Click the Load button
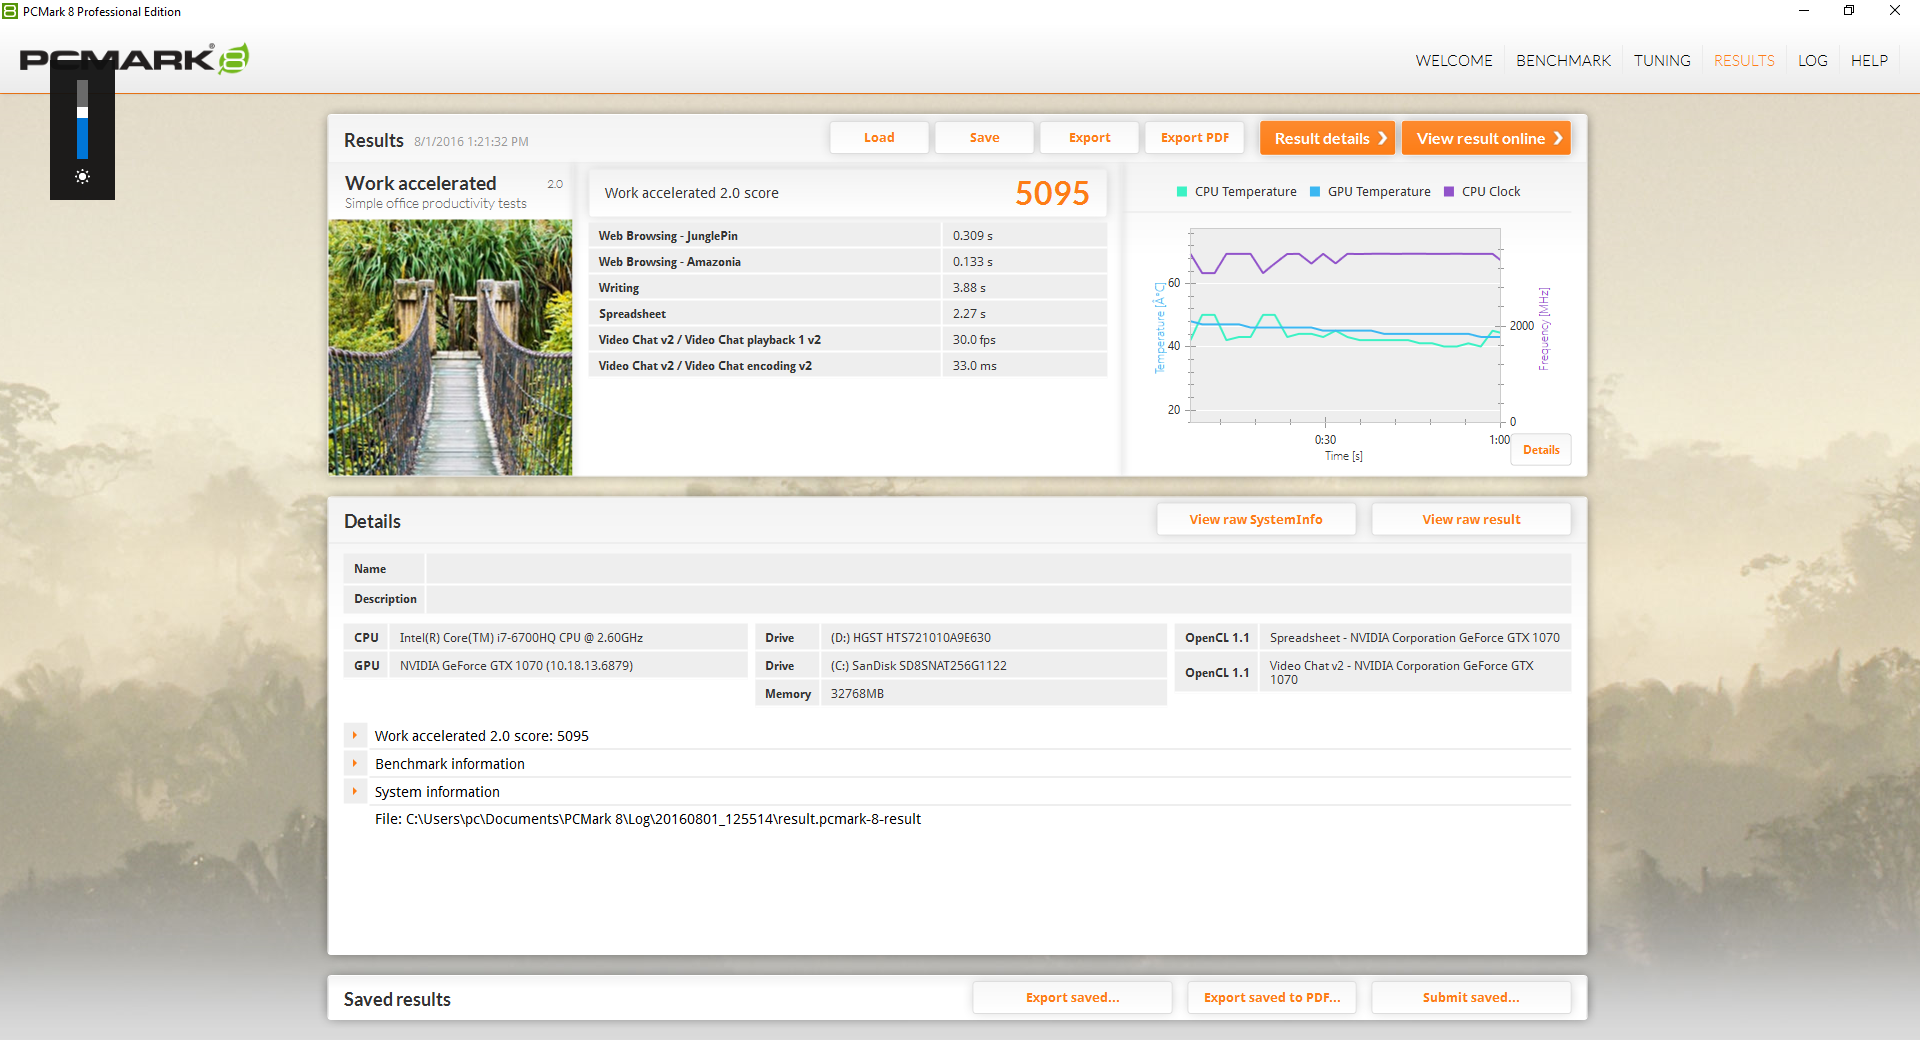Screen dimensions: 1920x1040 pos(879,138)
